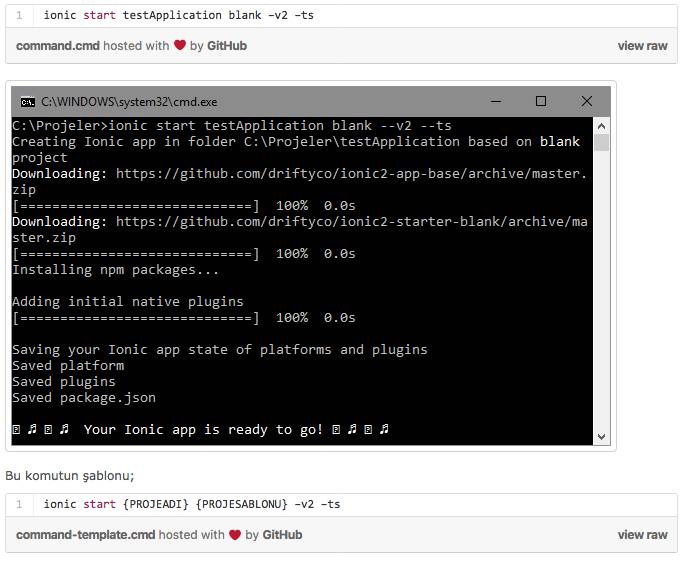Click the cmd scrollbar down arrow

coord(601,437)
